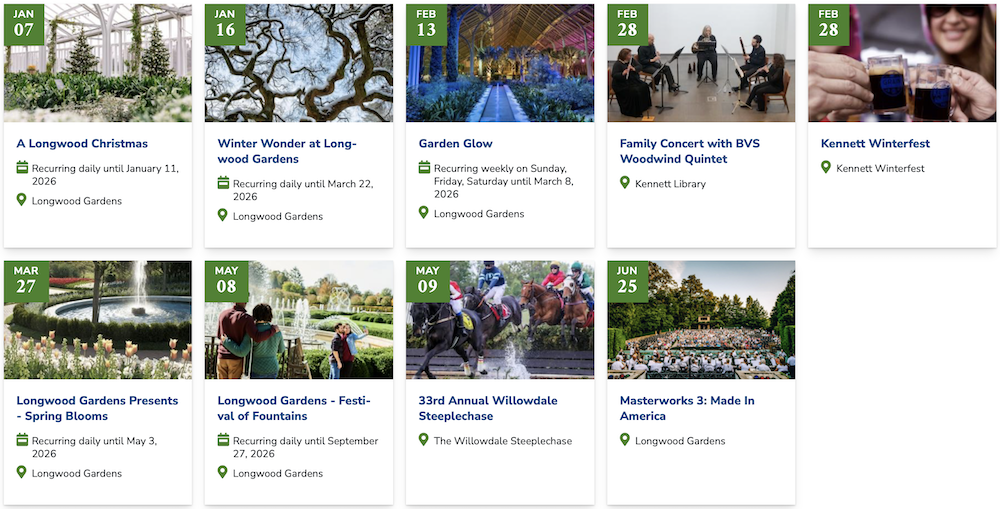Click calendar icon on Garden Glow card
This screenshot has height=509, width=1000.
[x=424, y=168]
